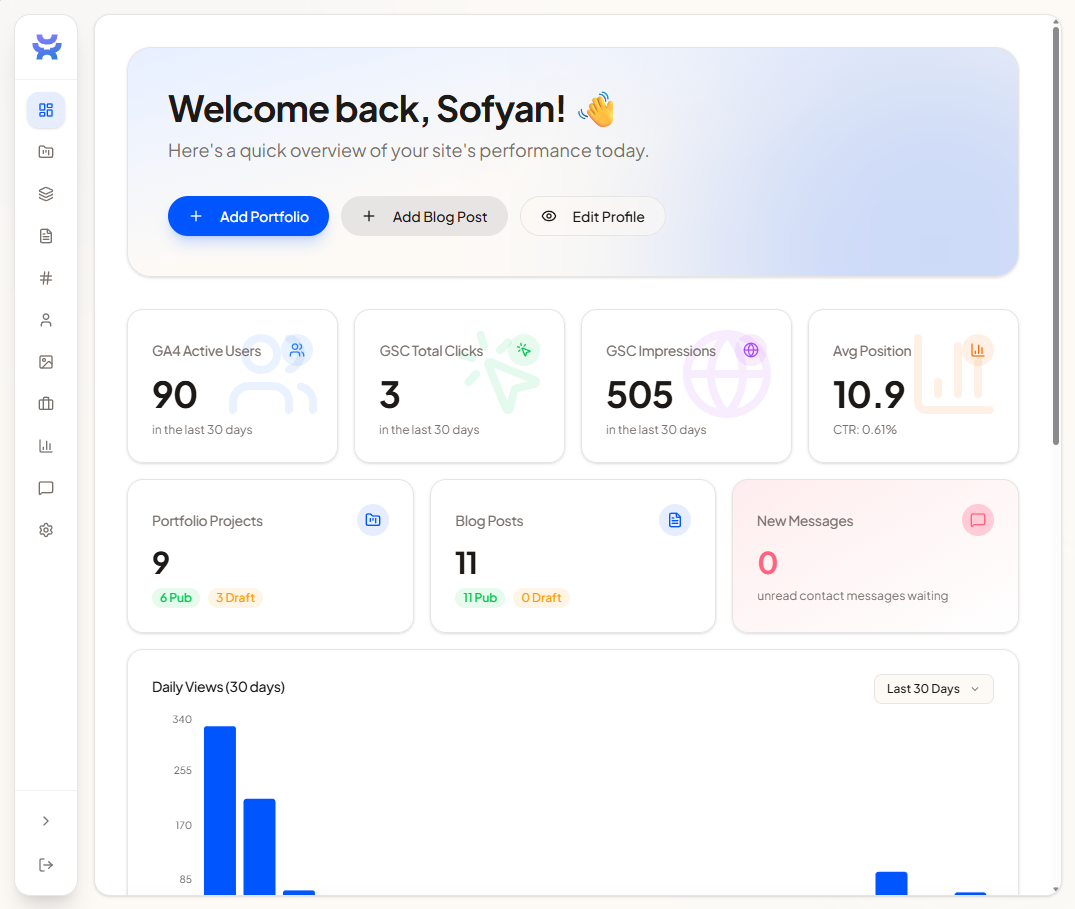
Task: Click the New Messages count 0
Action: [767, 563]
